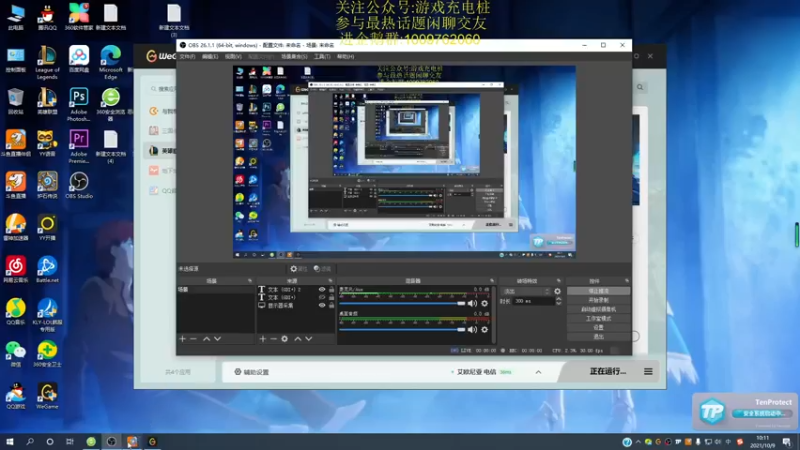Image resolution: width=800 pixels, height=450 pixels.
Task: Open WeGame desktop shortcut
Action: (47, 396)
